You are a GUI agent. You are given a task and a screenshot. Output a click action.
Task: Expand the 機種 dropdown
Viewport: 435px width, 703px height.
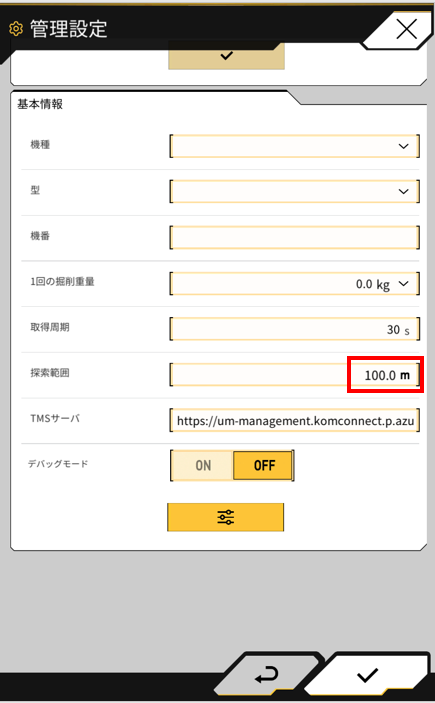(295, 146)
